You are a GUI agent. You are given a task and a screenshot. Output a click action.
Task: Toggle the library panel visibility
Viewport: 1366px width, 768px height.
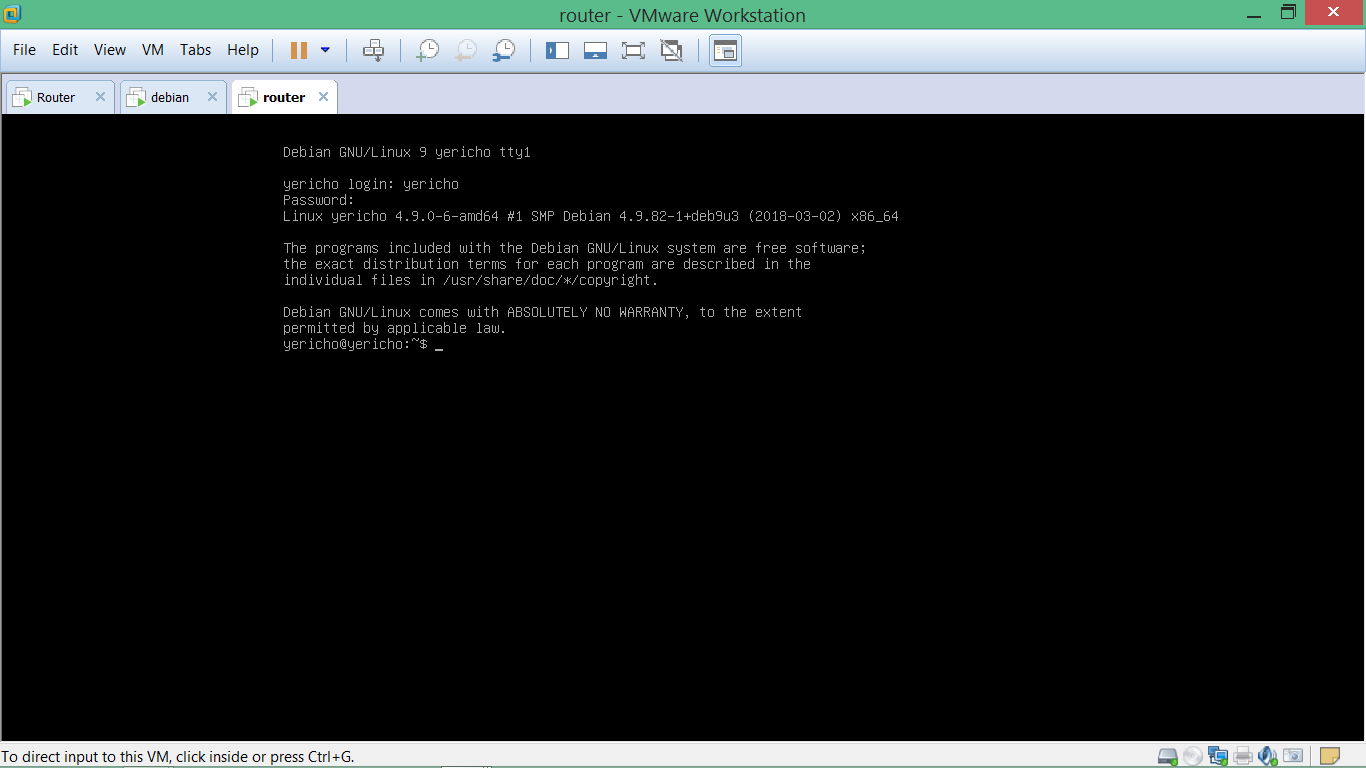click(x=557, y=50)
